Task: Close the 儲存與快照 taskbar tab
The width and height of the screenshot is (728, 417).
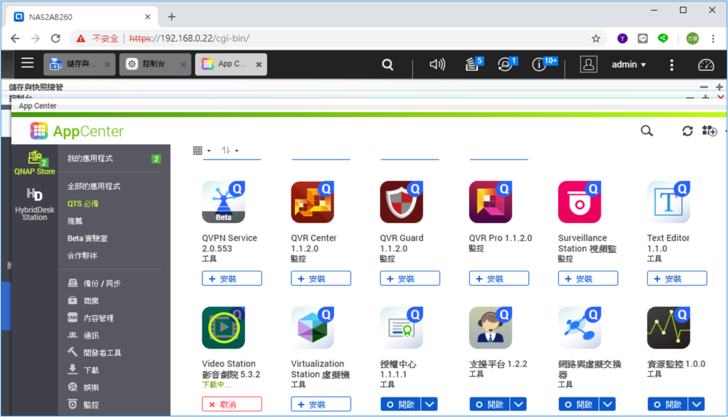Action: pyautogui.click(x=107, y=65)
